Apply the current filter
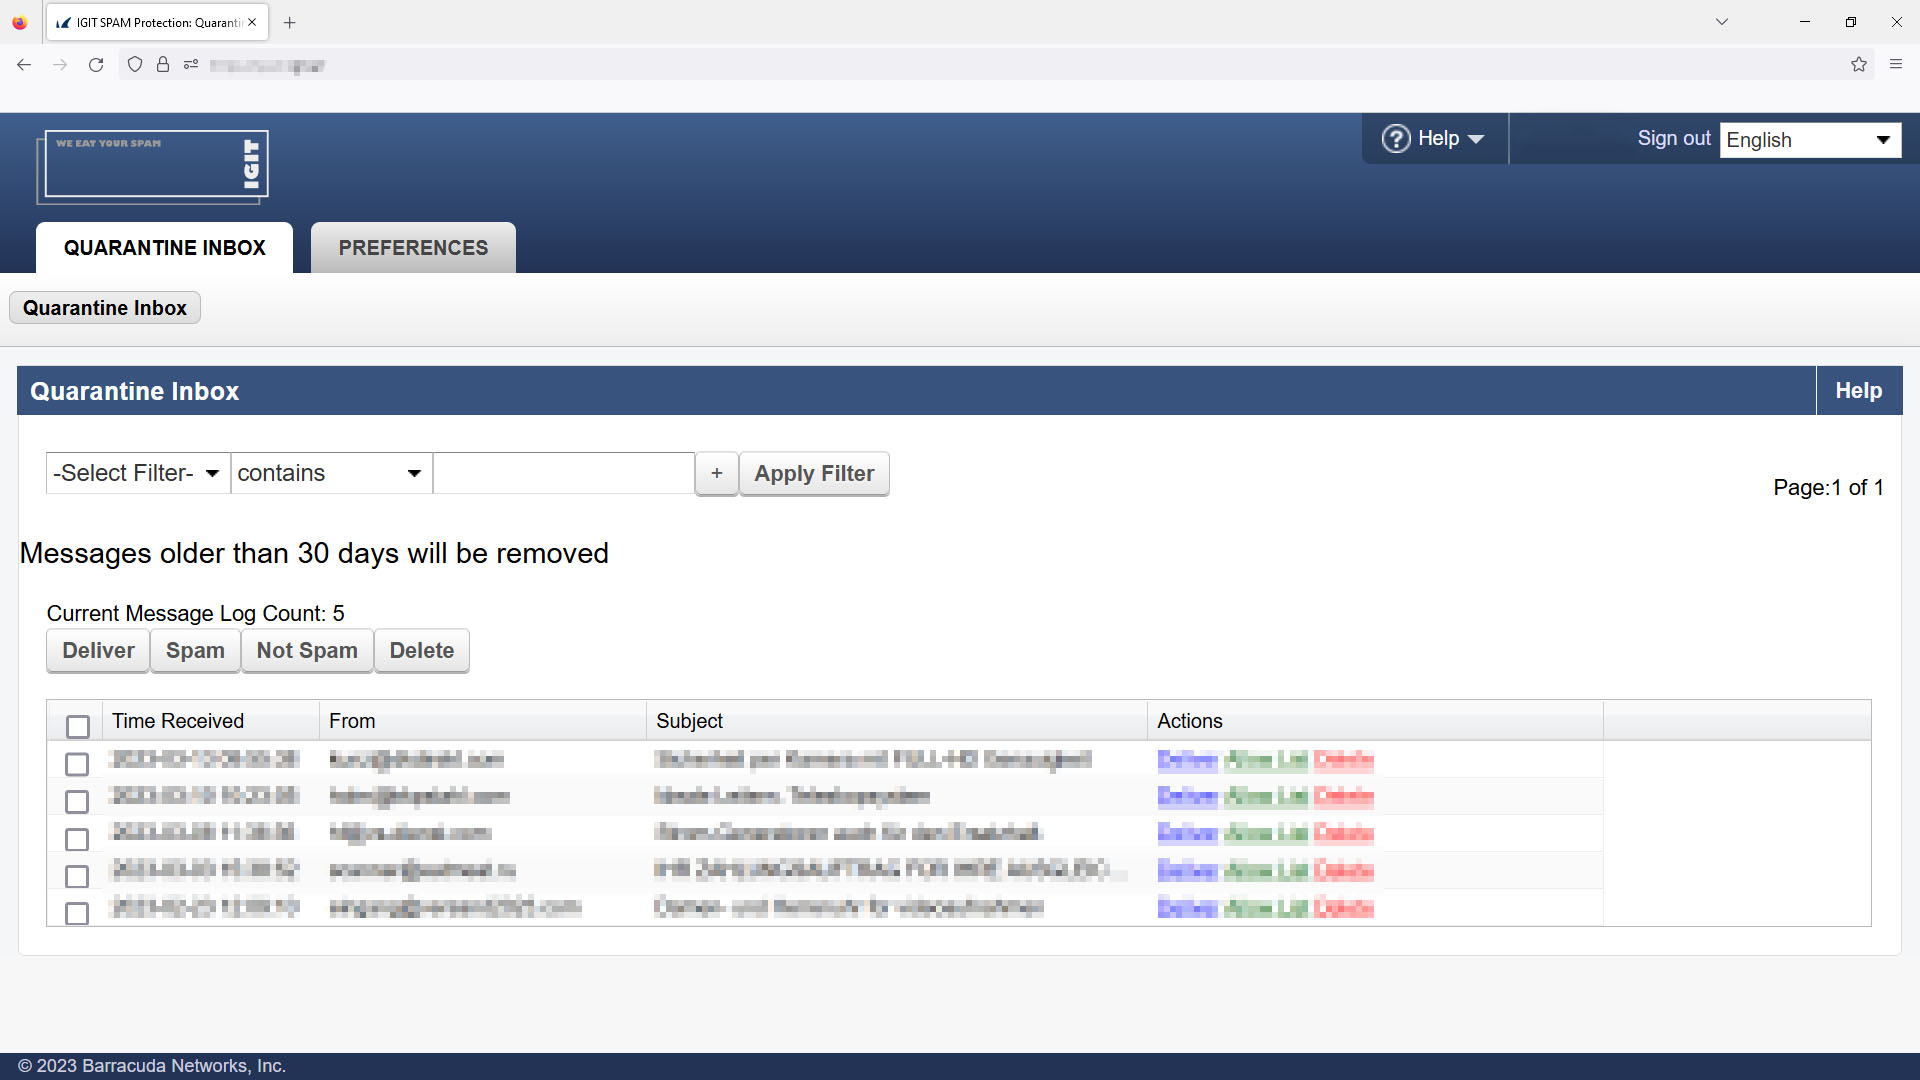The image size is (1920, 1080). [813, 473]
